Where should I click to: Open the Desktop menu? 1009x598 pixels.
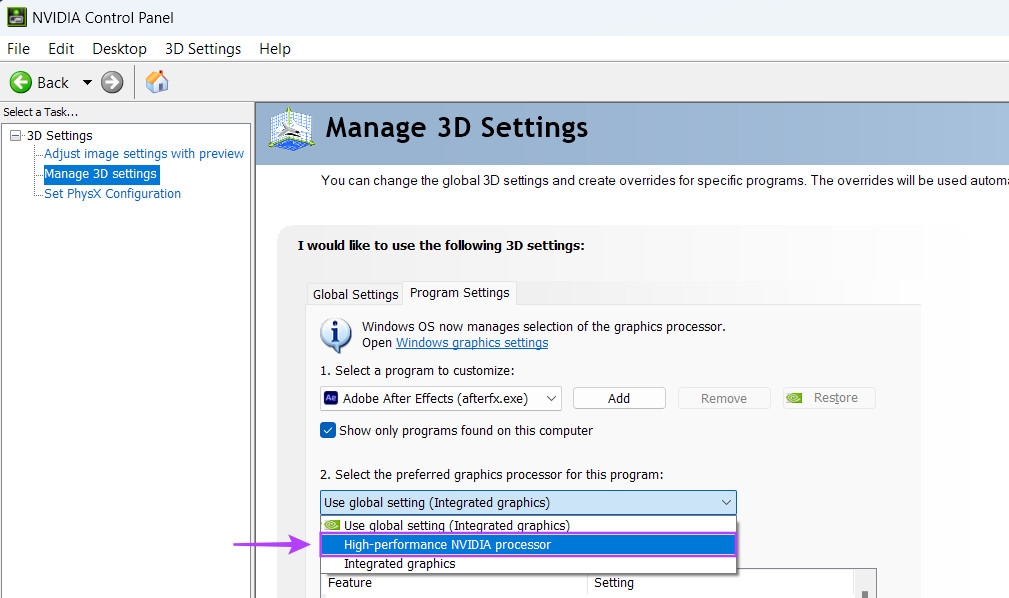pyautogui.click(x=119, y=48)
